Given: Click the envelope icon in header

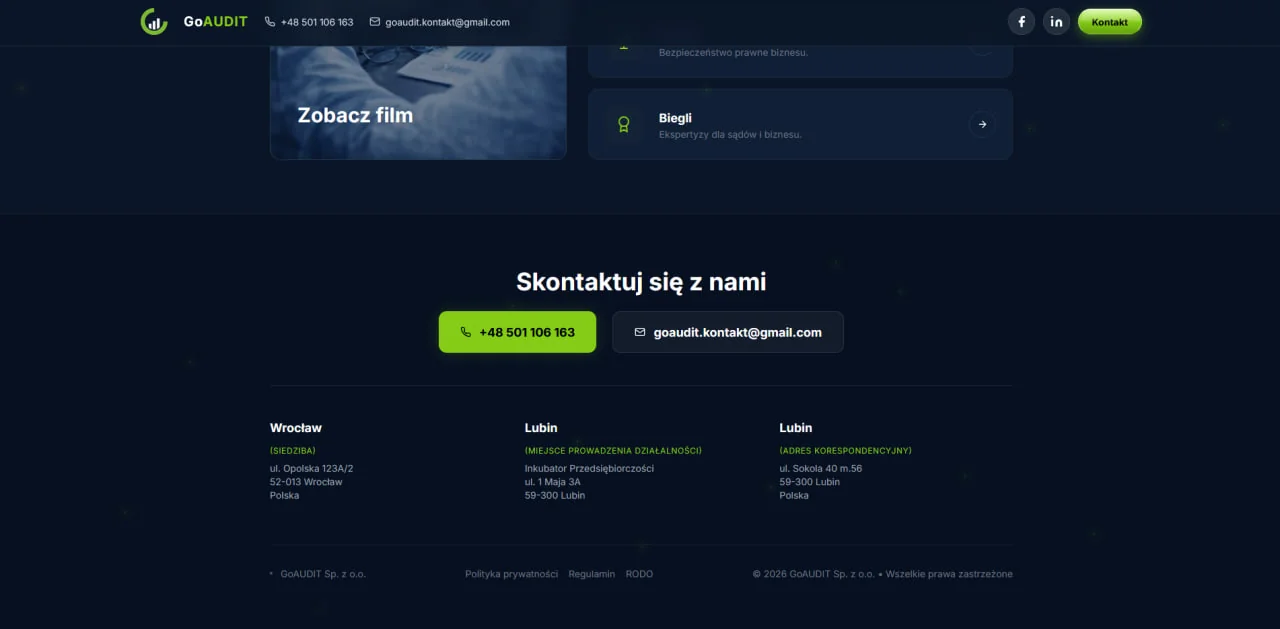Looking at the screenshot, I should [x=375, y=22].
